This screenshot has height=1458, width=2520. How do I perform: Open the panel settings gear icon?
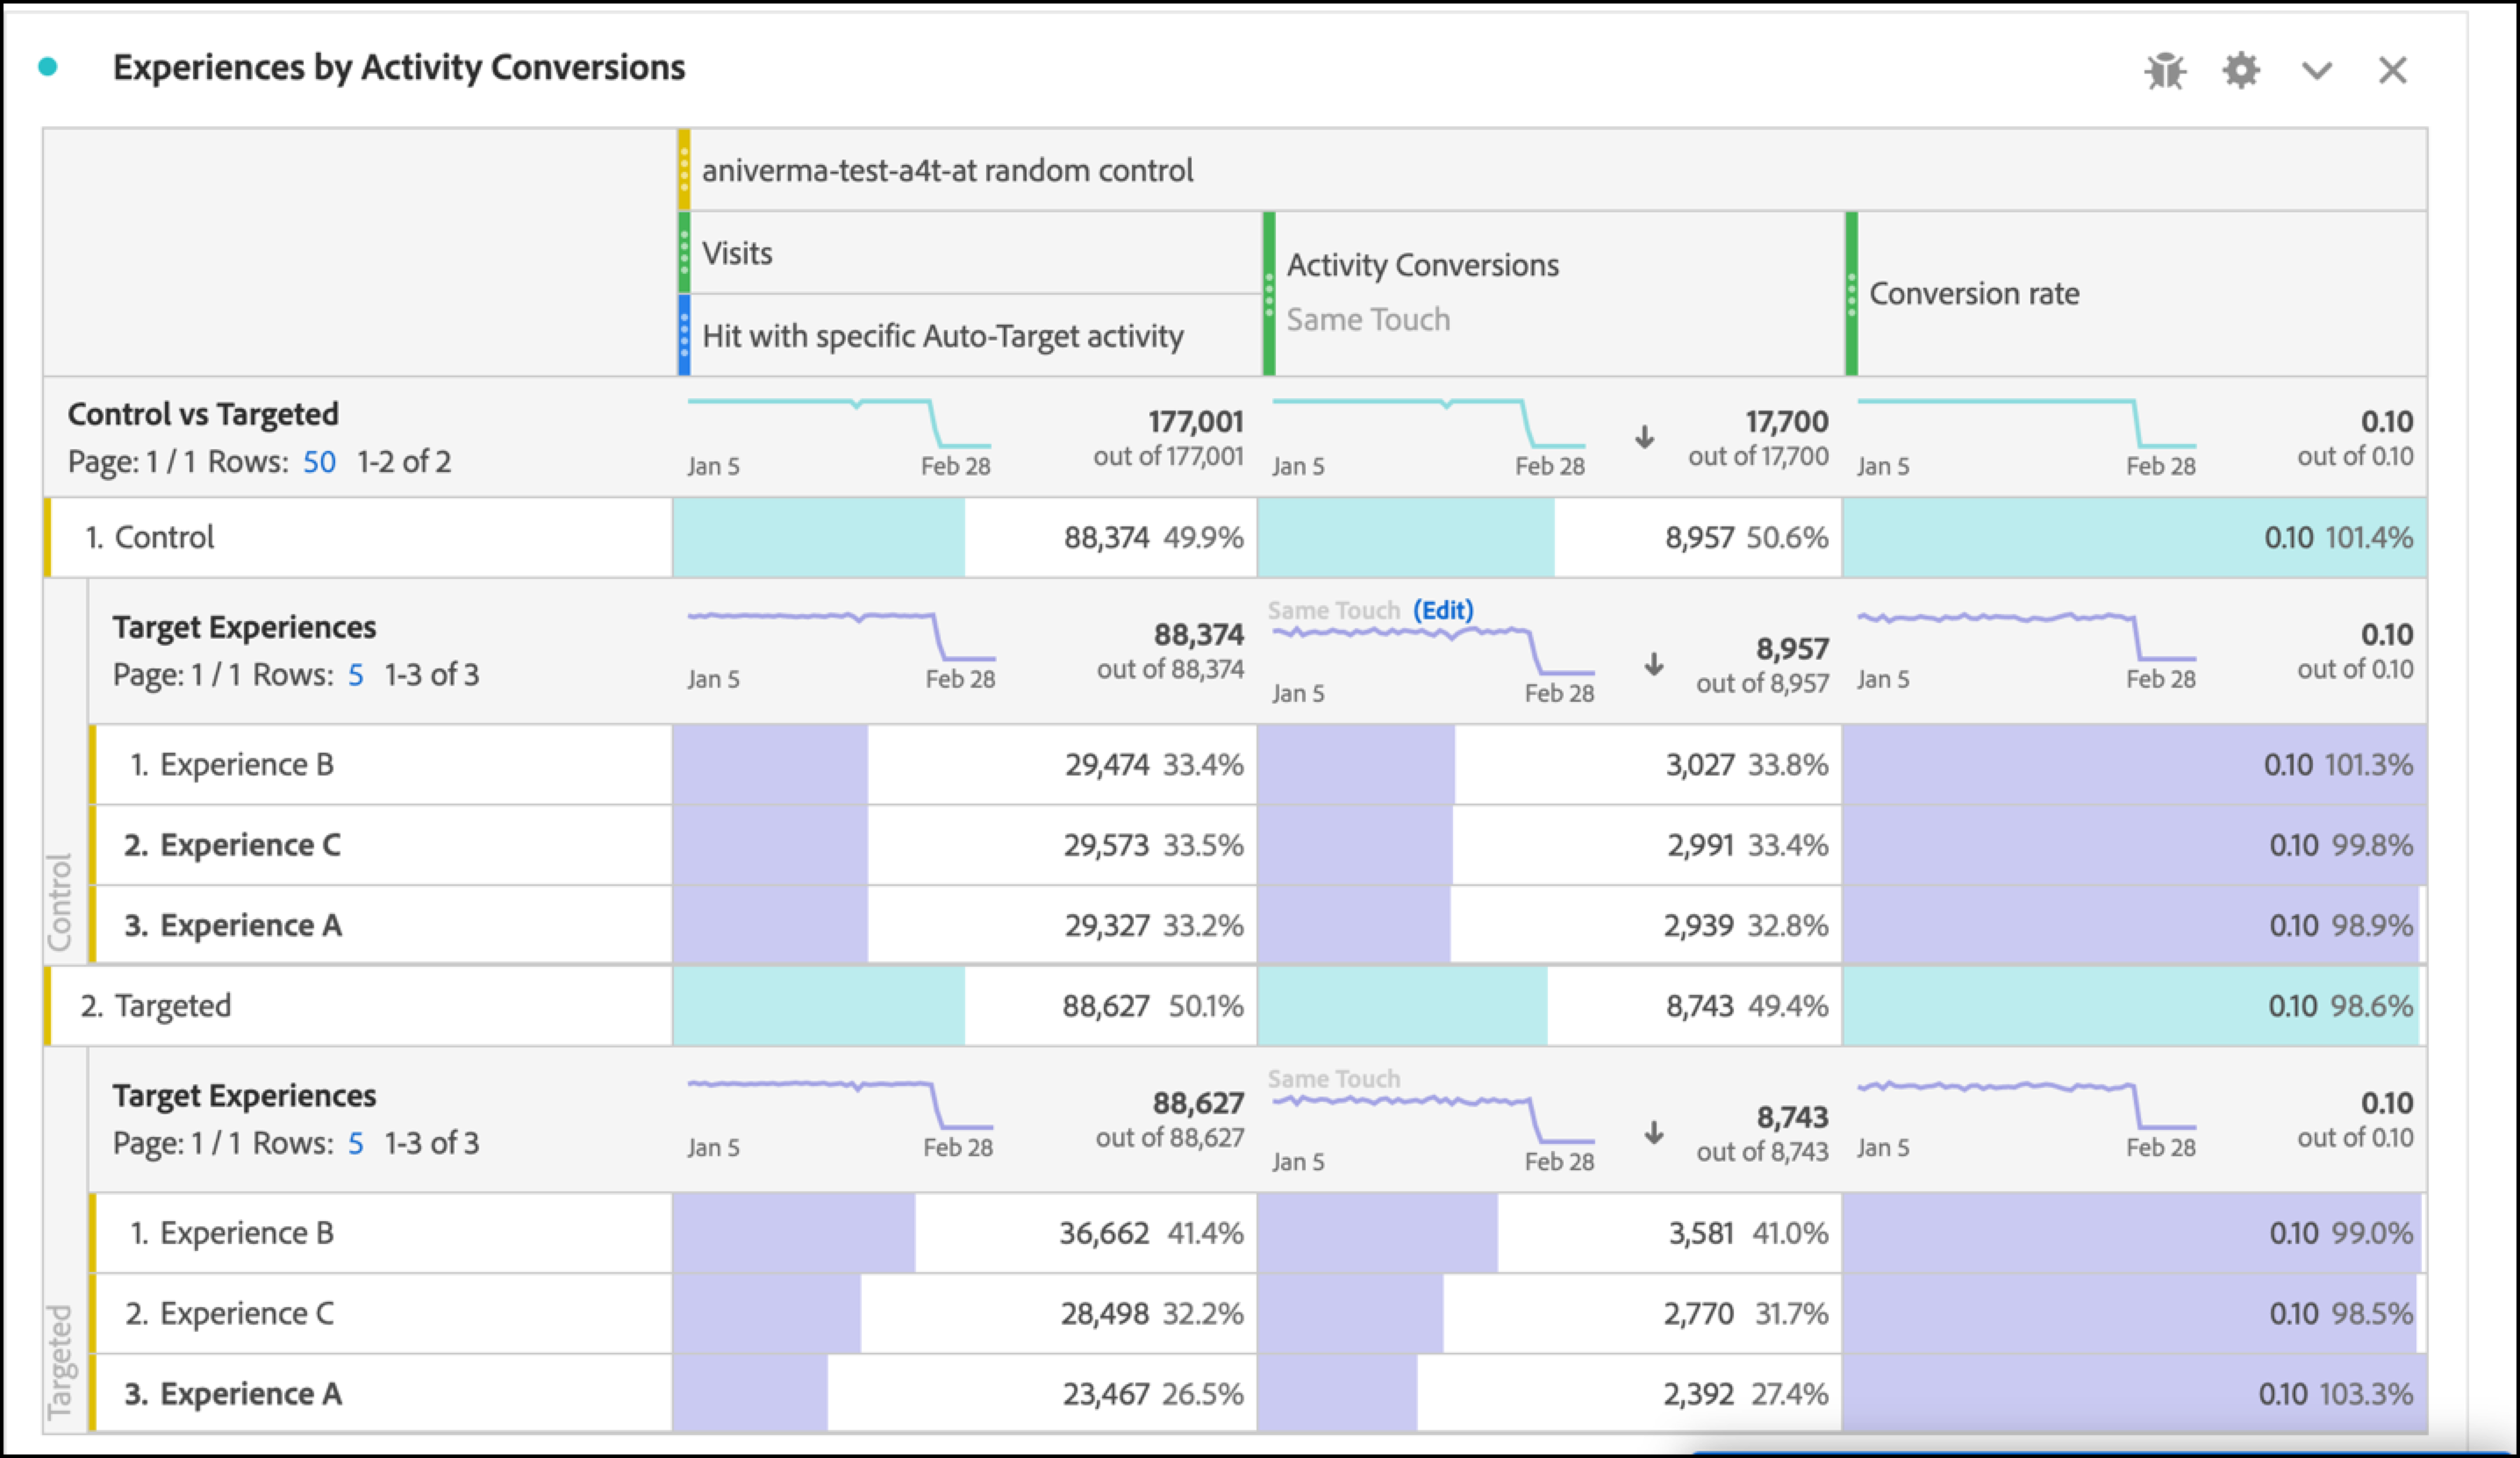[2241, 71]
